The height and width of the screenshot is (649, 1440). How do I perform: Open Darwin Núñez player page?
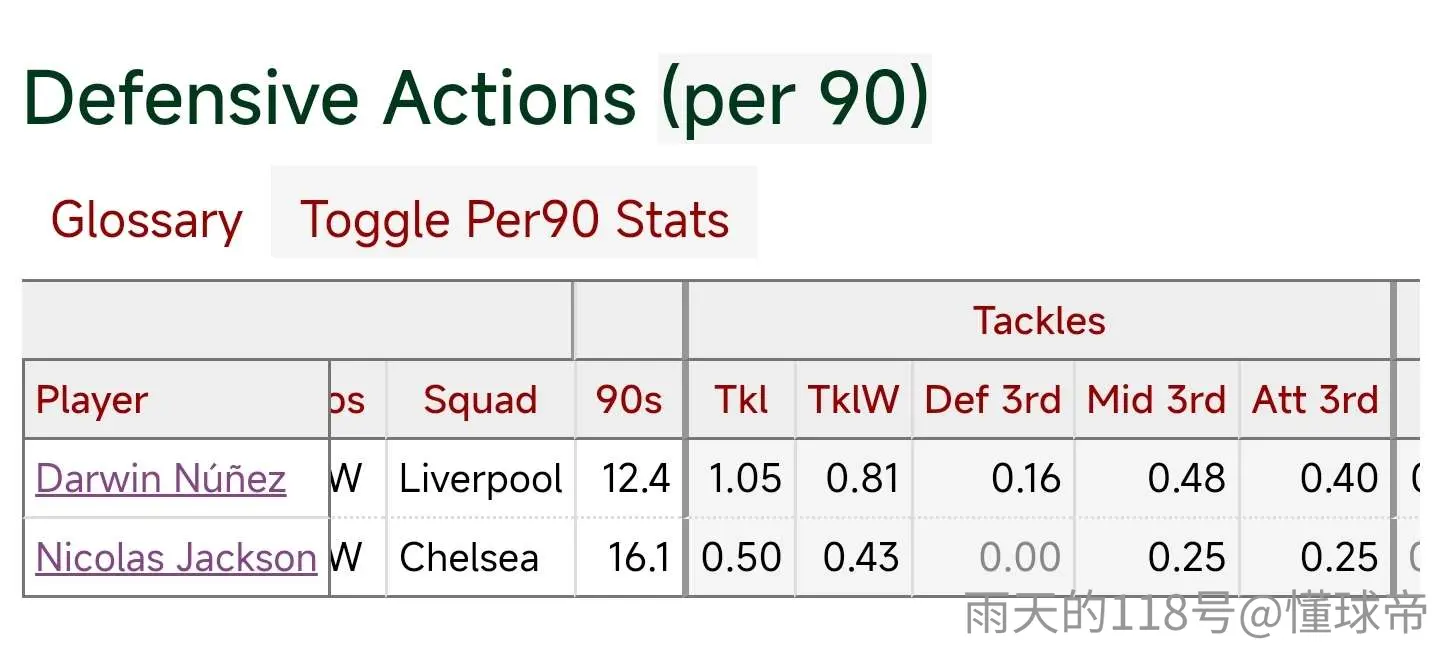pyautogui.click(x=161, y=479)
